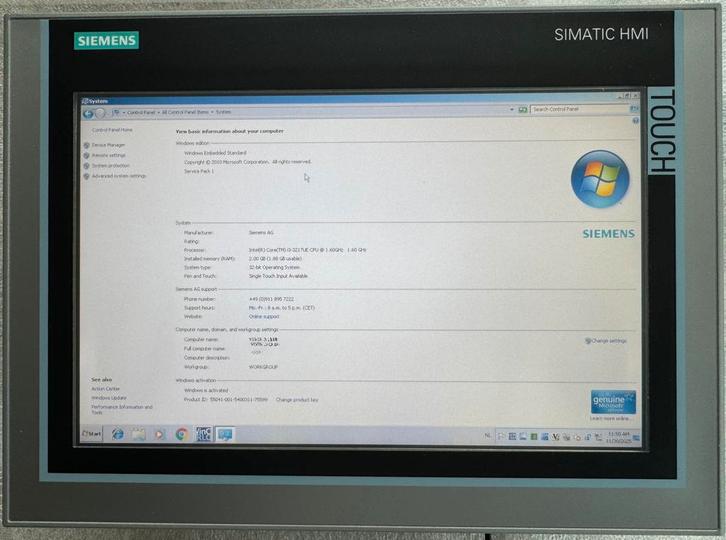Click the shield icon beside System protection
Image resolution: width=726 pixels, height=540 pixels.
(x=86, y=166)
